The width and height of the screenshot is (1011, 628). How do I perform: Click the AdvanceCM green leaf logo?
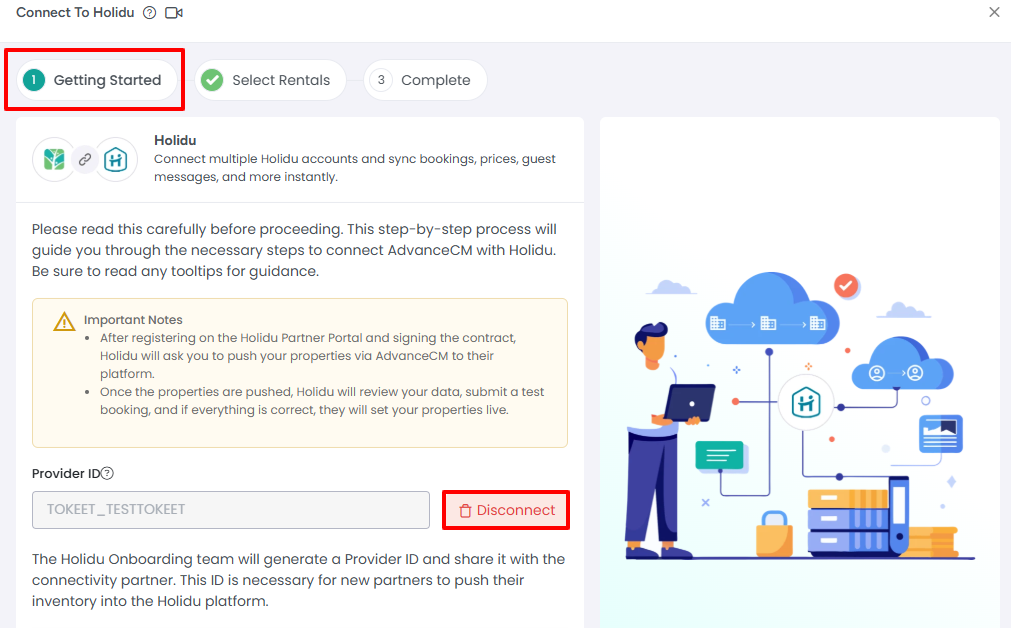tap(54, 159)
